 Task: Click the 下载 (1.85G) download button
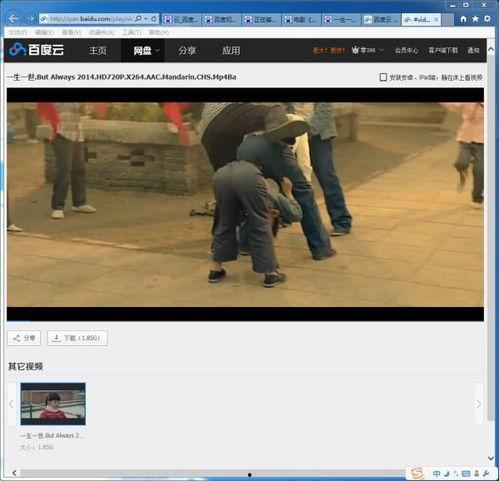(x=77, y=338)
